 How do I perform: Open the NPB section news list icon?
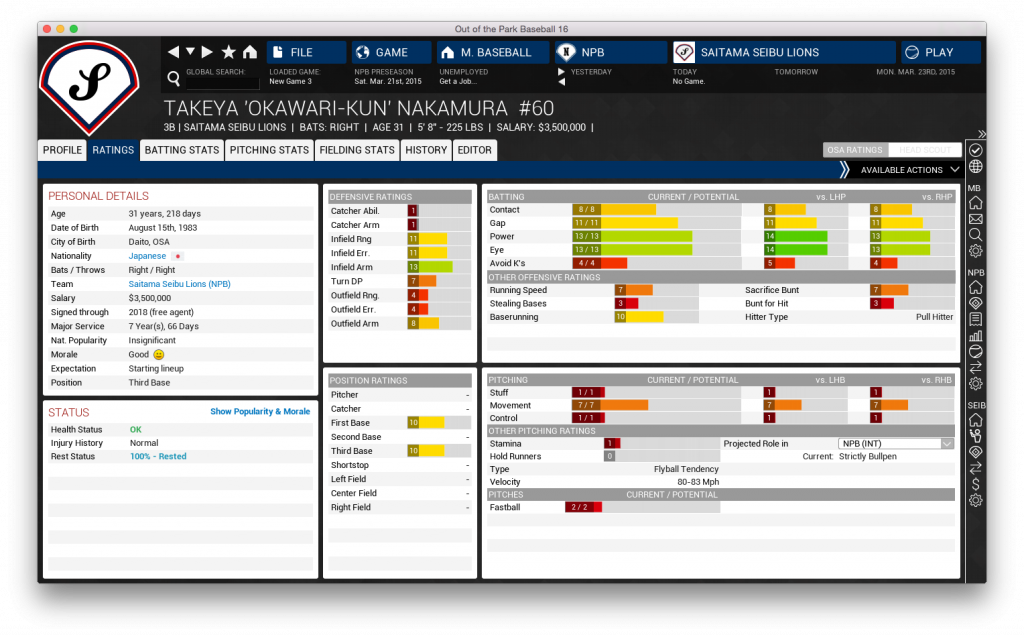(x=976, y=319)
